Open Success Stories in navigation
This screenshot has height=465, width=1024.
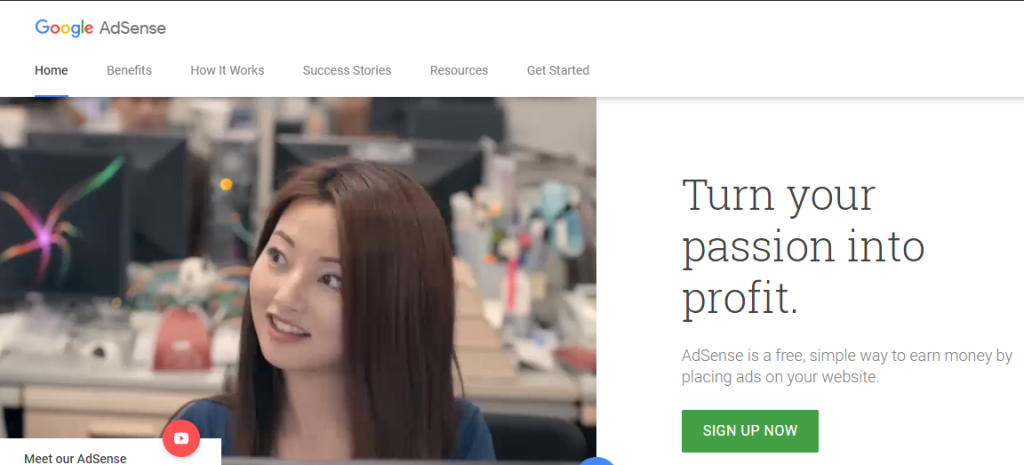347,71
